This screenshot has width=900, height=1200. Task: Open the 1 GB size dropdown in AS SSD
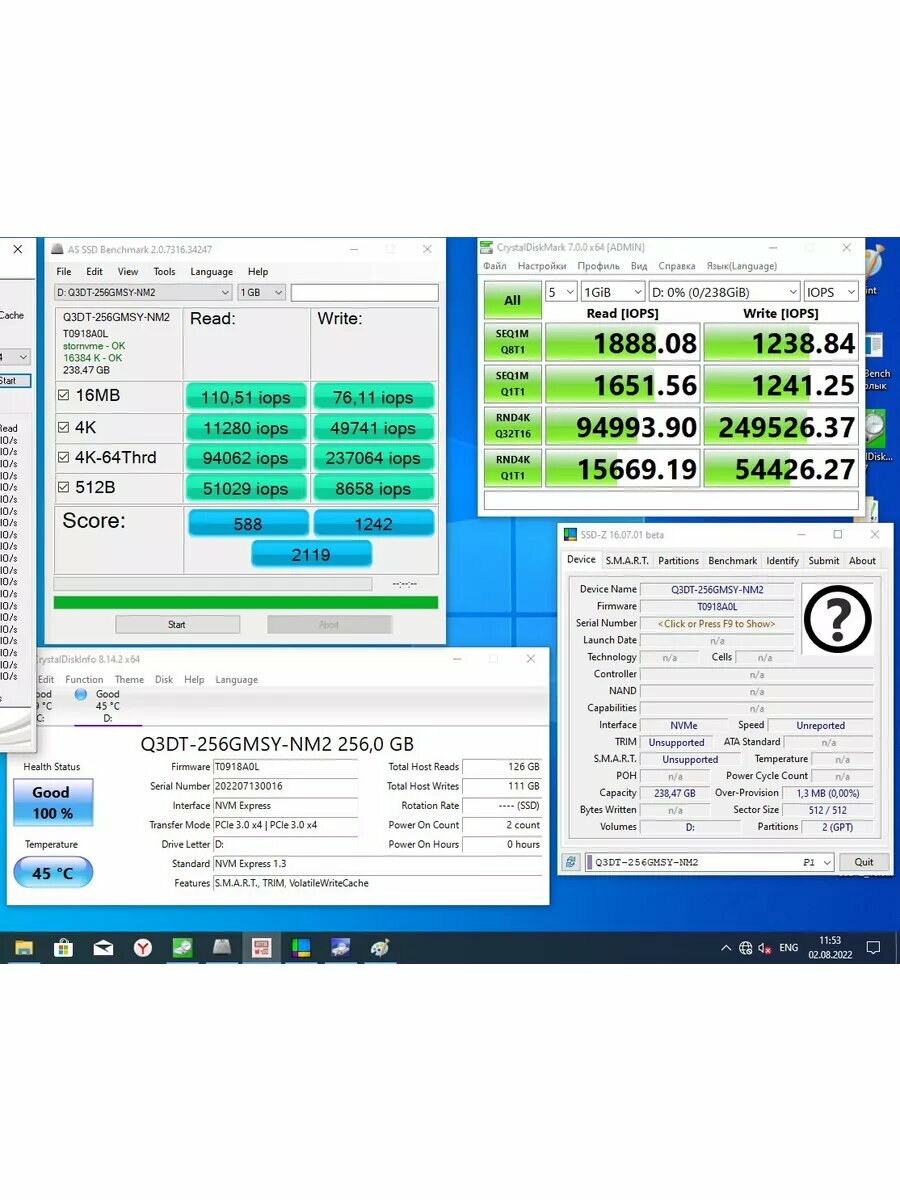pyautogui.click(x=261, y=292)
